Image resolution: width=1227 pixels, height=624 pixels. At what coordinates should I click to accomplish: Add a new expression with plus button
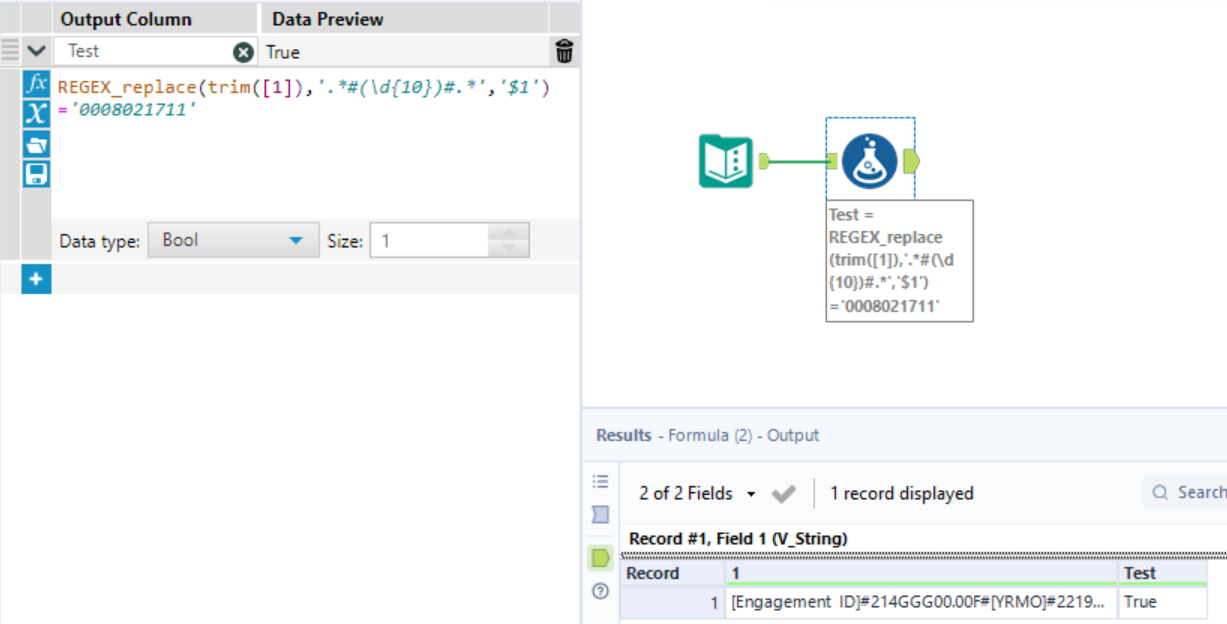point(36,280)
